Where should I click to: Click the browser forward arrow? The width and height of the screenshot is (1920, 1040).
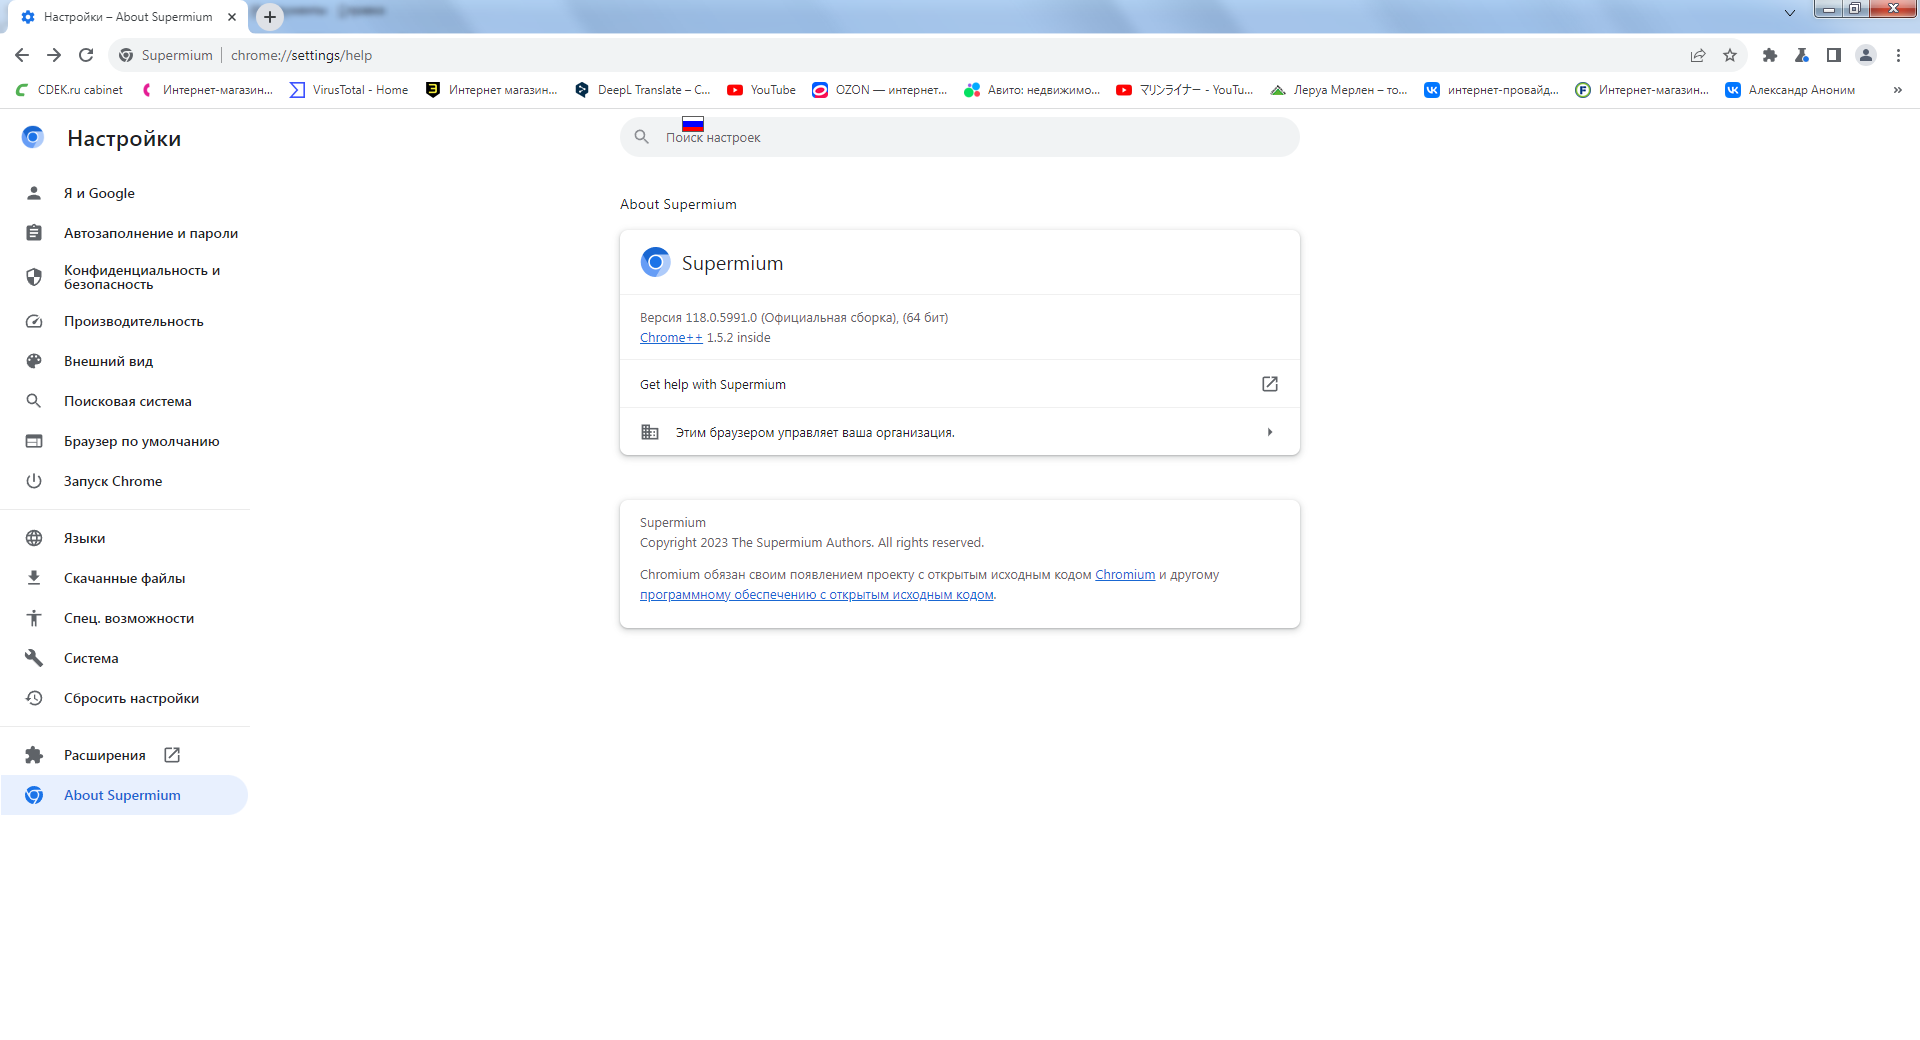click(54, 55)
